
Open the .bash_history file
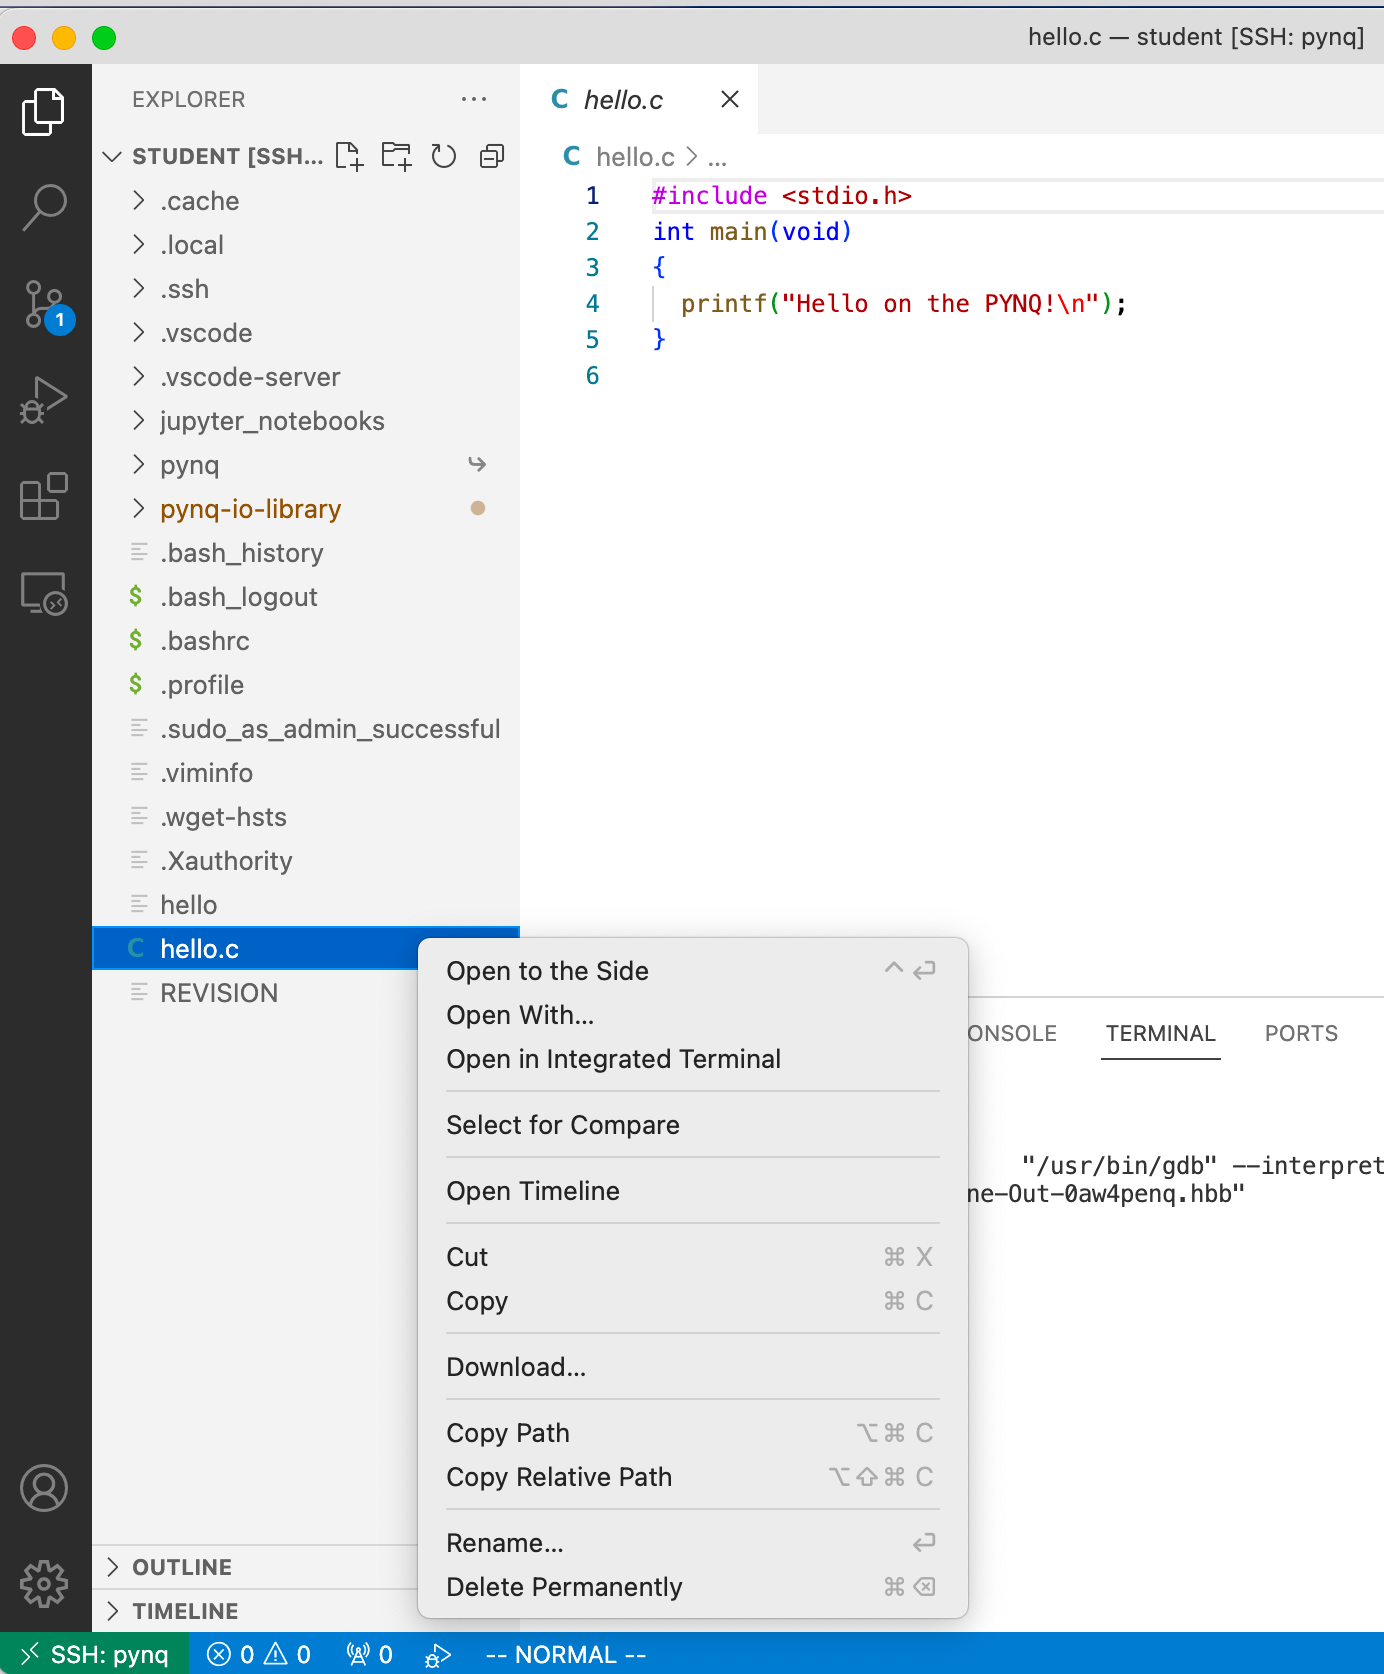[306, 553]
